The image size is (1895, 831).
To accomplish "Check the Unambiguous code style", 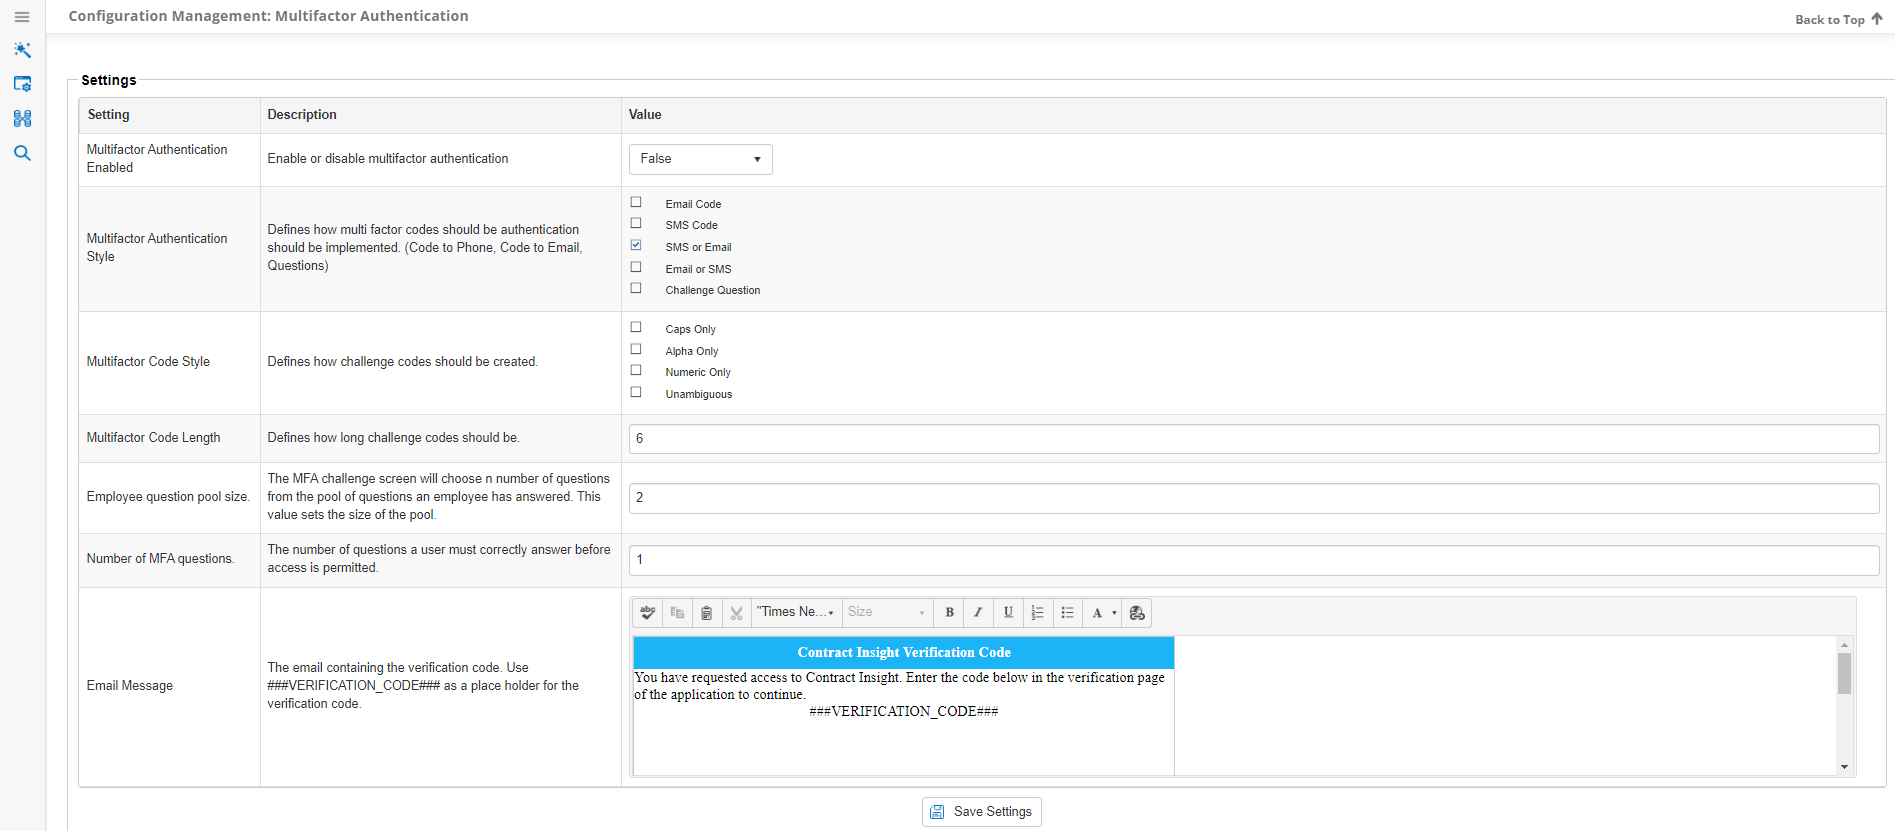I will (636, 392).
